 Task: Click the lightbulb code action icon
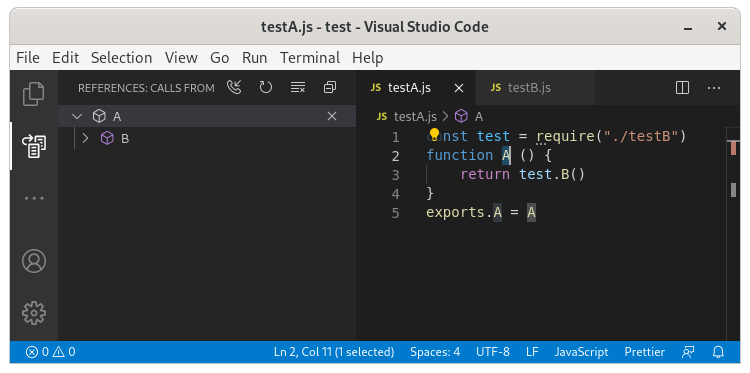(434, 134)
